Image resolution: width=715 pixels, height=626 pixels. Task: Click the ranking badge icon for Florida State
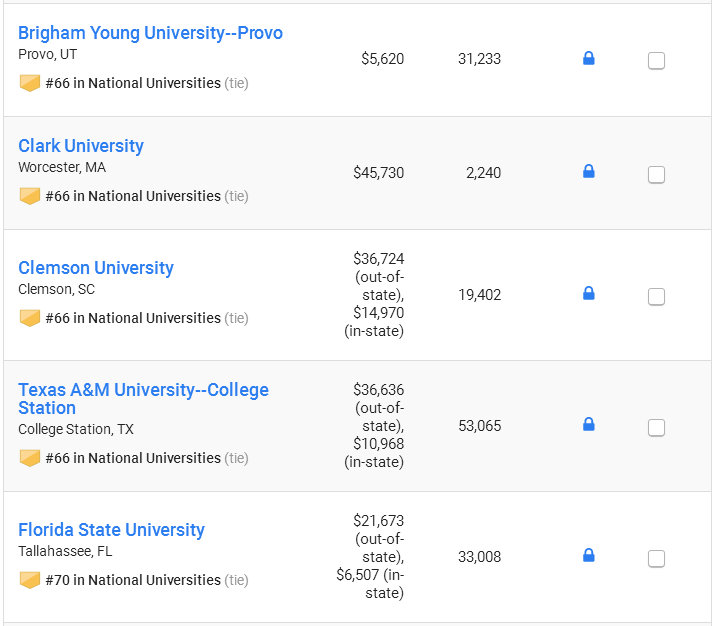30,580
